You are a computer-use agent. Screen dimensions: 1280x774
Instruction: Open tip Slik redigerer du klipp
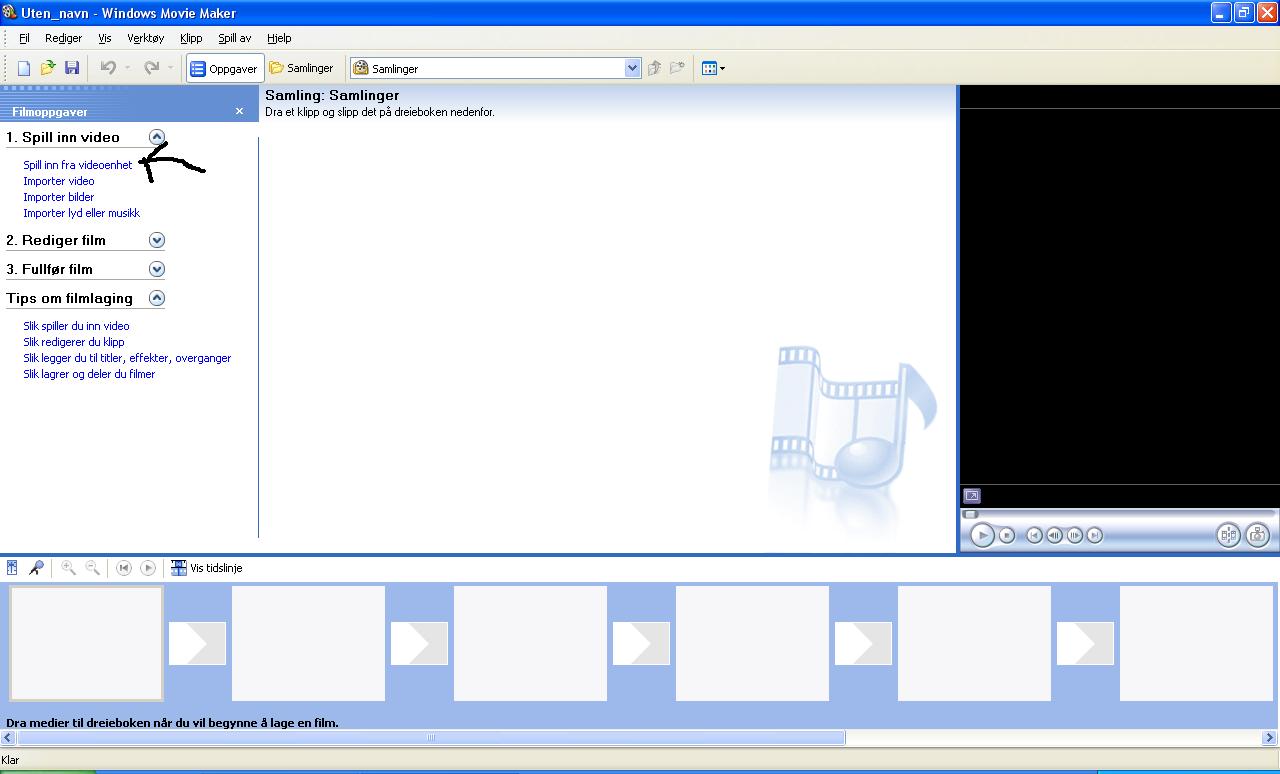click(74, 342)
